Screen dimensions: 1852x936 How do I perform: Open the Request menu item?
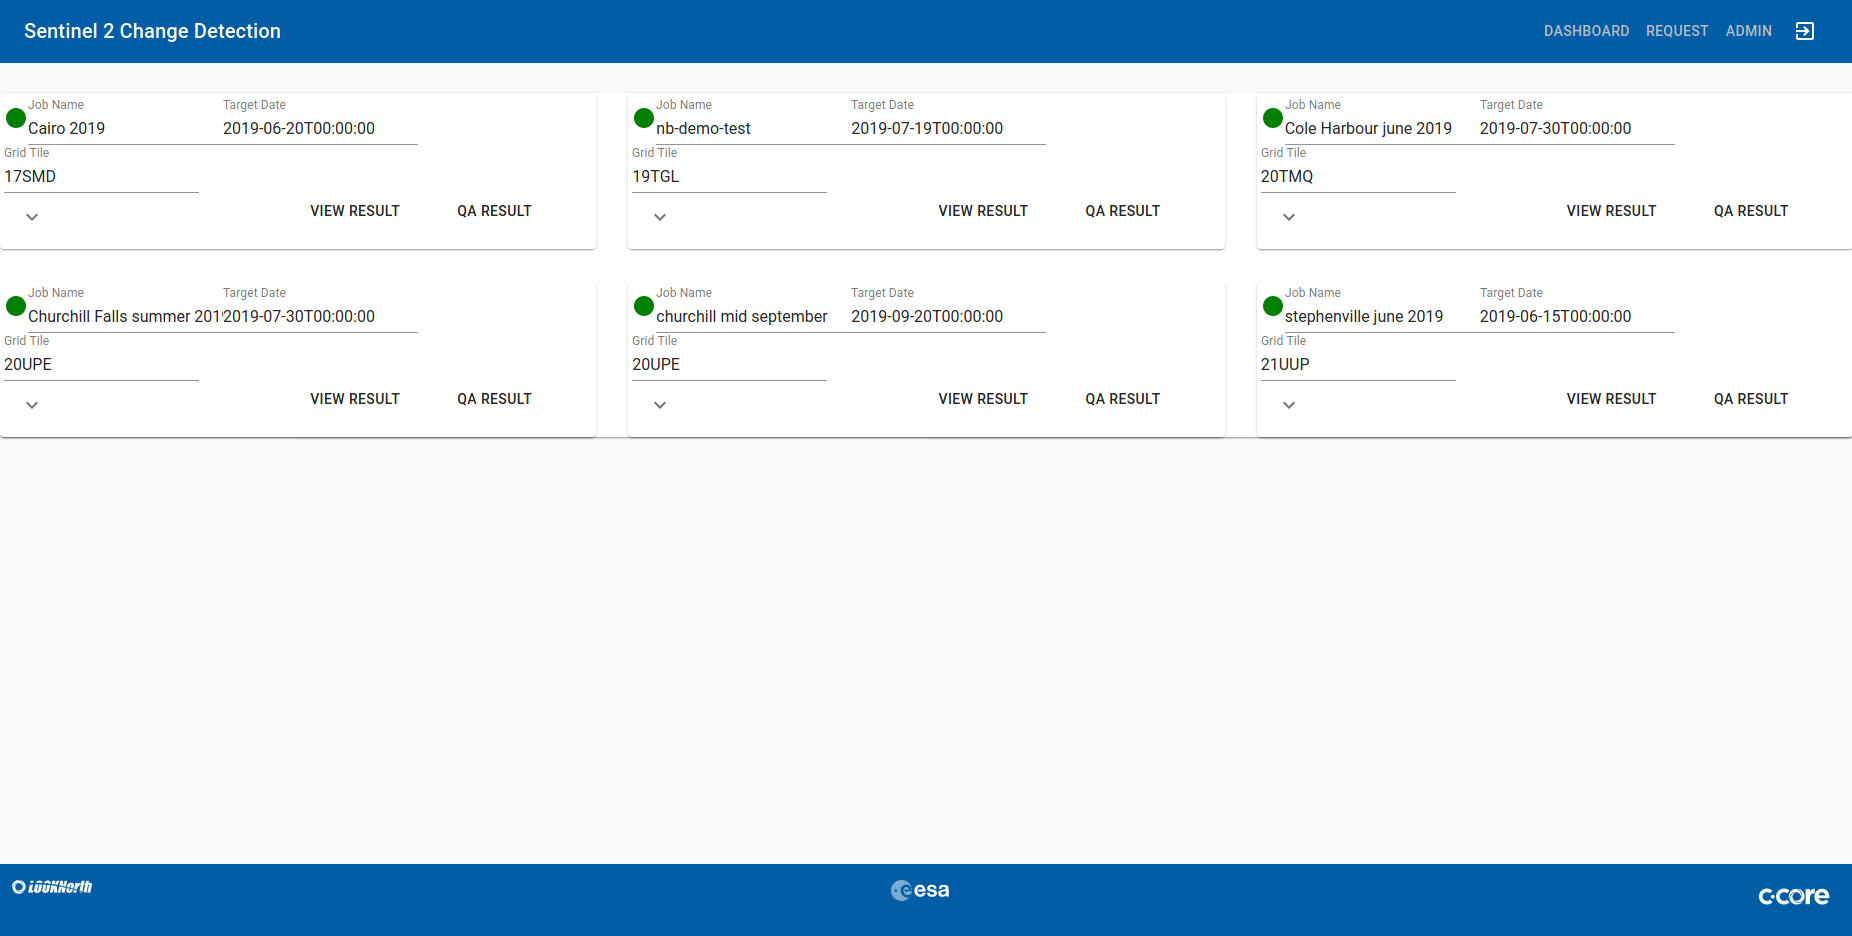(1677, 31)
